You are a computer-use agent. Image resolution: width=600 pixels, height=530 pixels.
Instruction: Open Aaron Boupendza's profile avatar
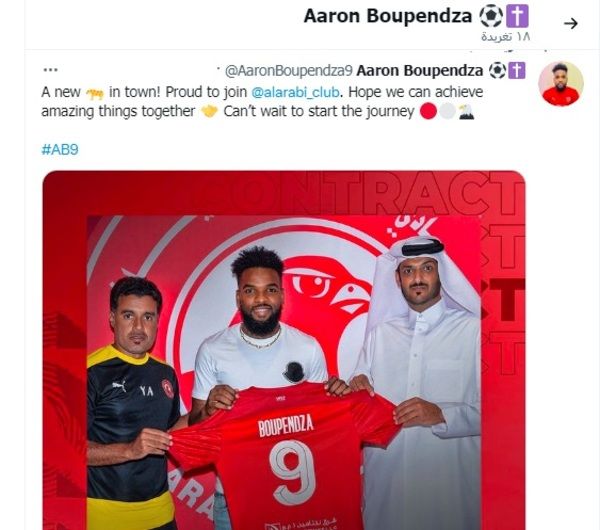pos(561,84)
